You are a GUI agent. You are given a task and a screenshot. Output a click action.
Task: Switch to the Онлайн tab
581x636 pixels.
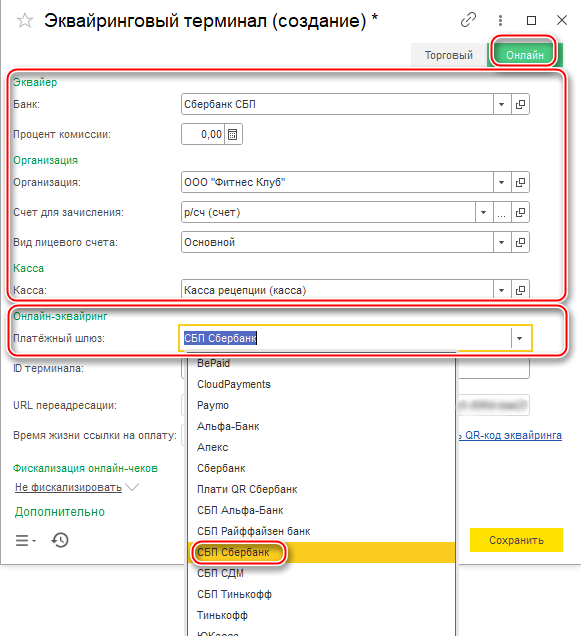pyautogui.click(x=525, y=55)
